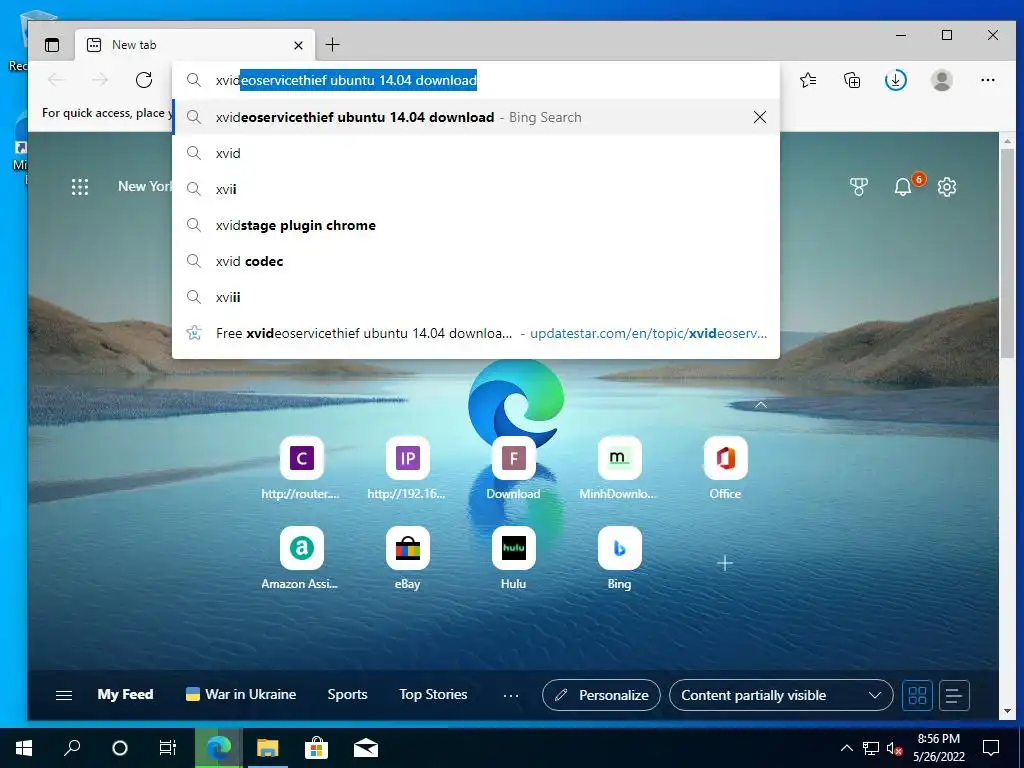Open the notifications bell icon
1024x768 pixels.
(903, 187)
